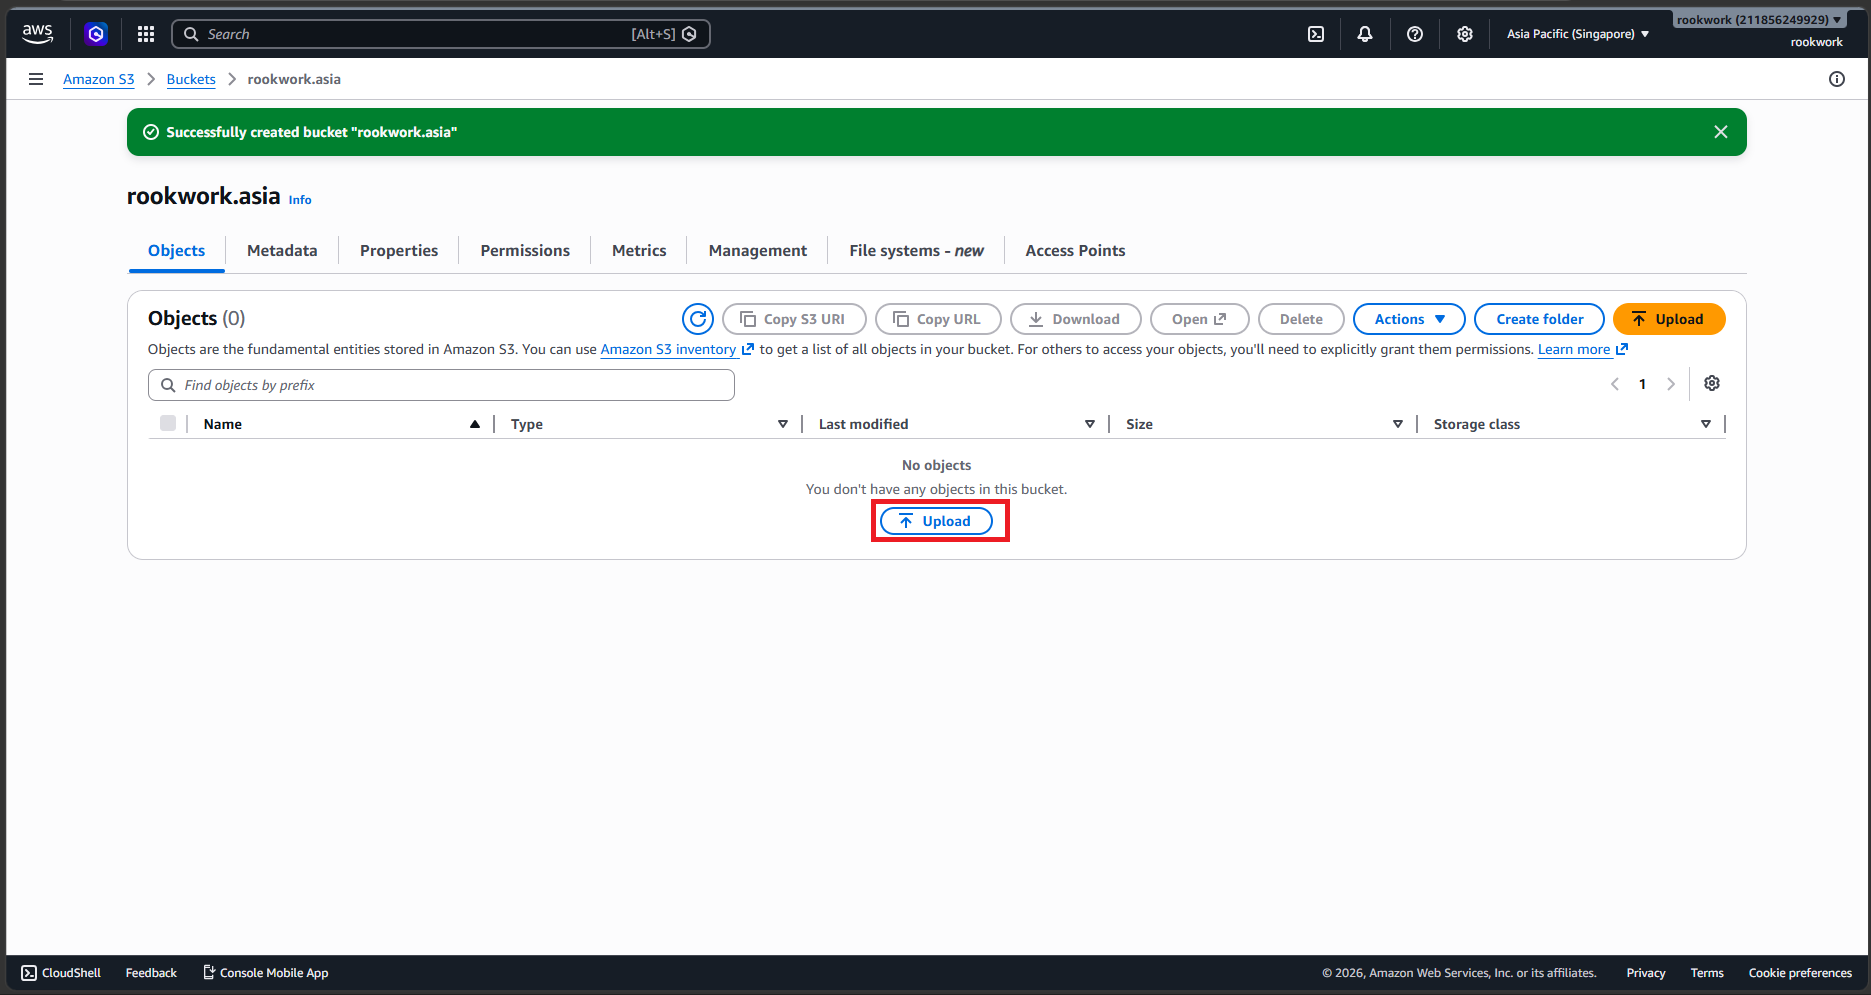Dismiss the bucket created success banner
Image resolution: width=1871 pixels, height=995 pixels.
click(1721, 132)
